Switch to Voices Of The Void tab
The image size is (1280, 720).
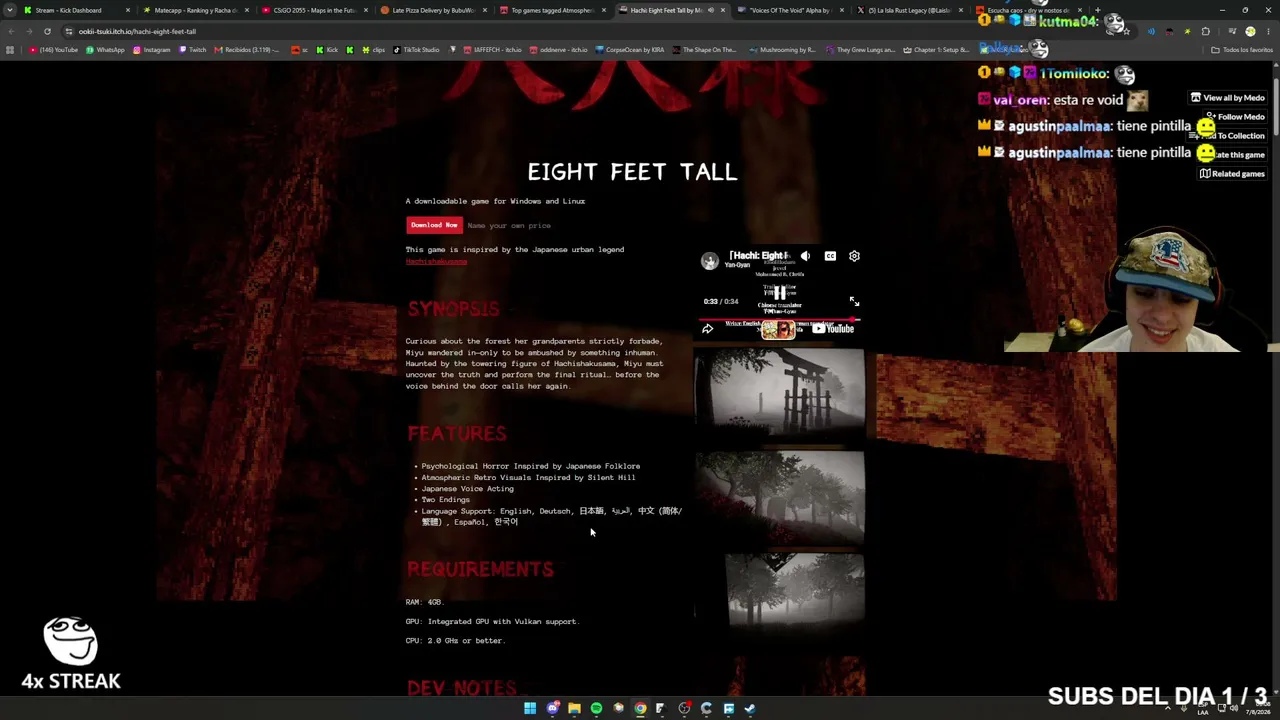click(x=785, y=10)
